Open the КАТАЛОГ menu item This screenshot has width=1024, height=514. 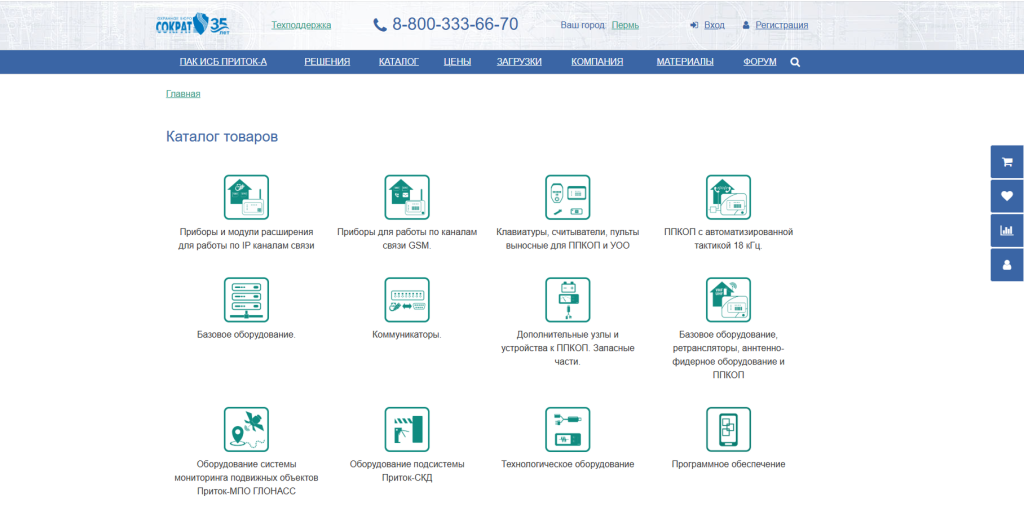[x=398, y=62]
